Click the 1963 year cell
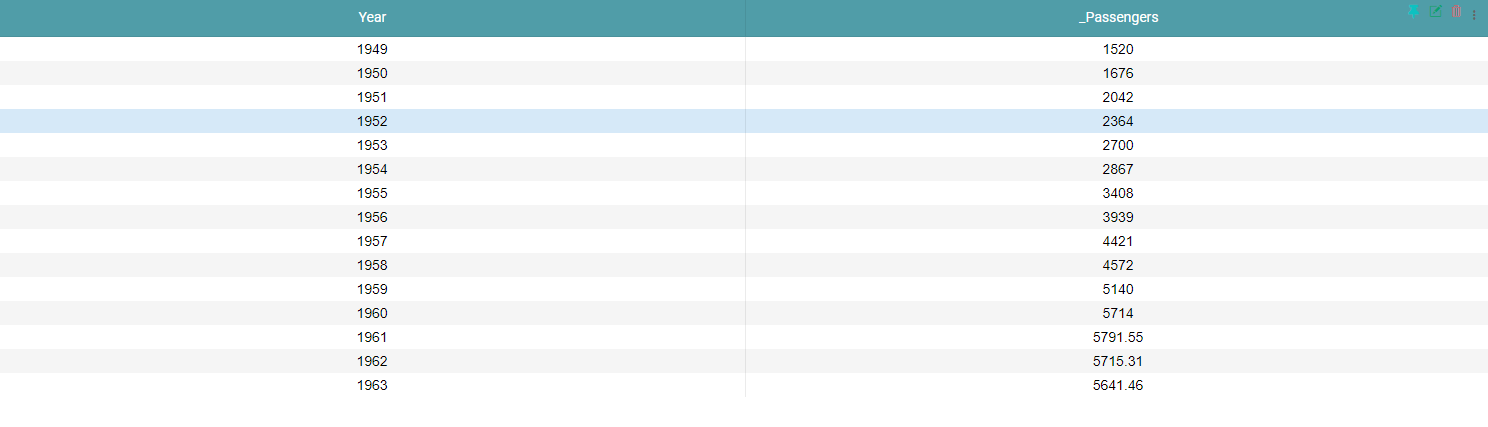The height and width of the screenshot is (427, 1488). 372,385
